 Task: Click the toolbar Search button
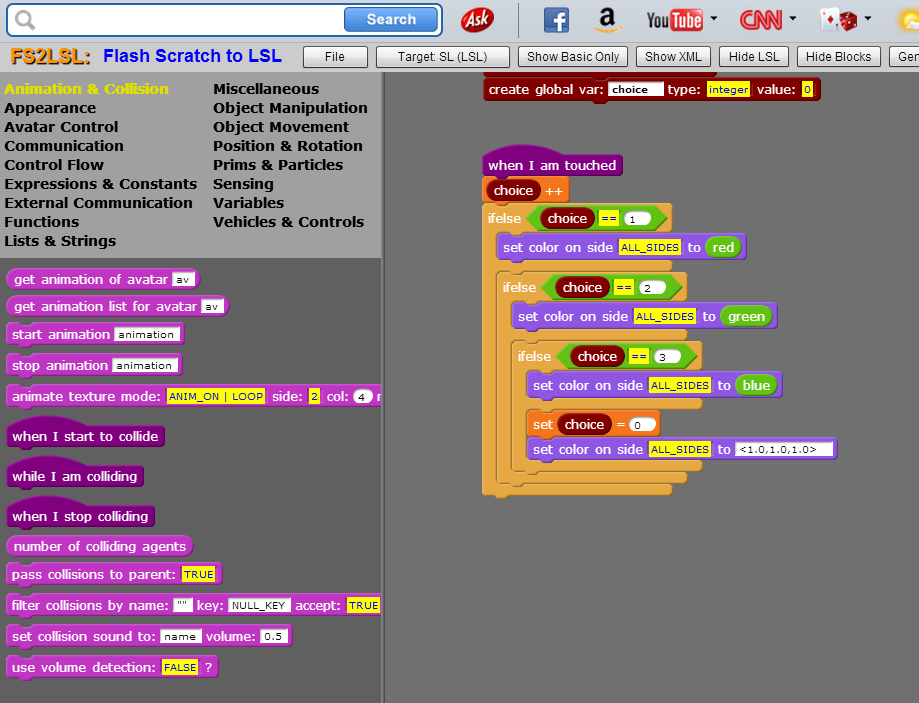(x=391, y=19)
